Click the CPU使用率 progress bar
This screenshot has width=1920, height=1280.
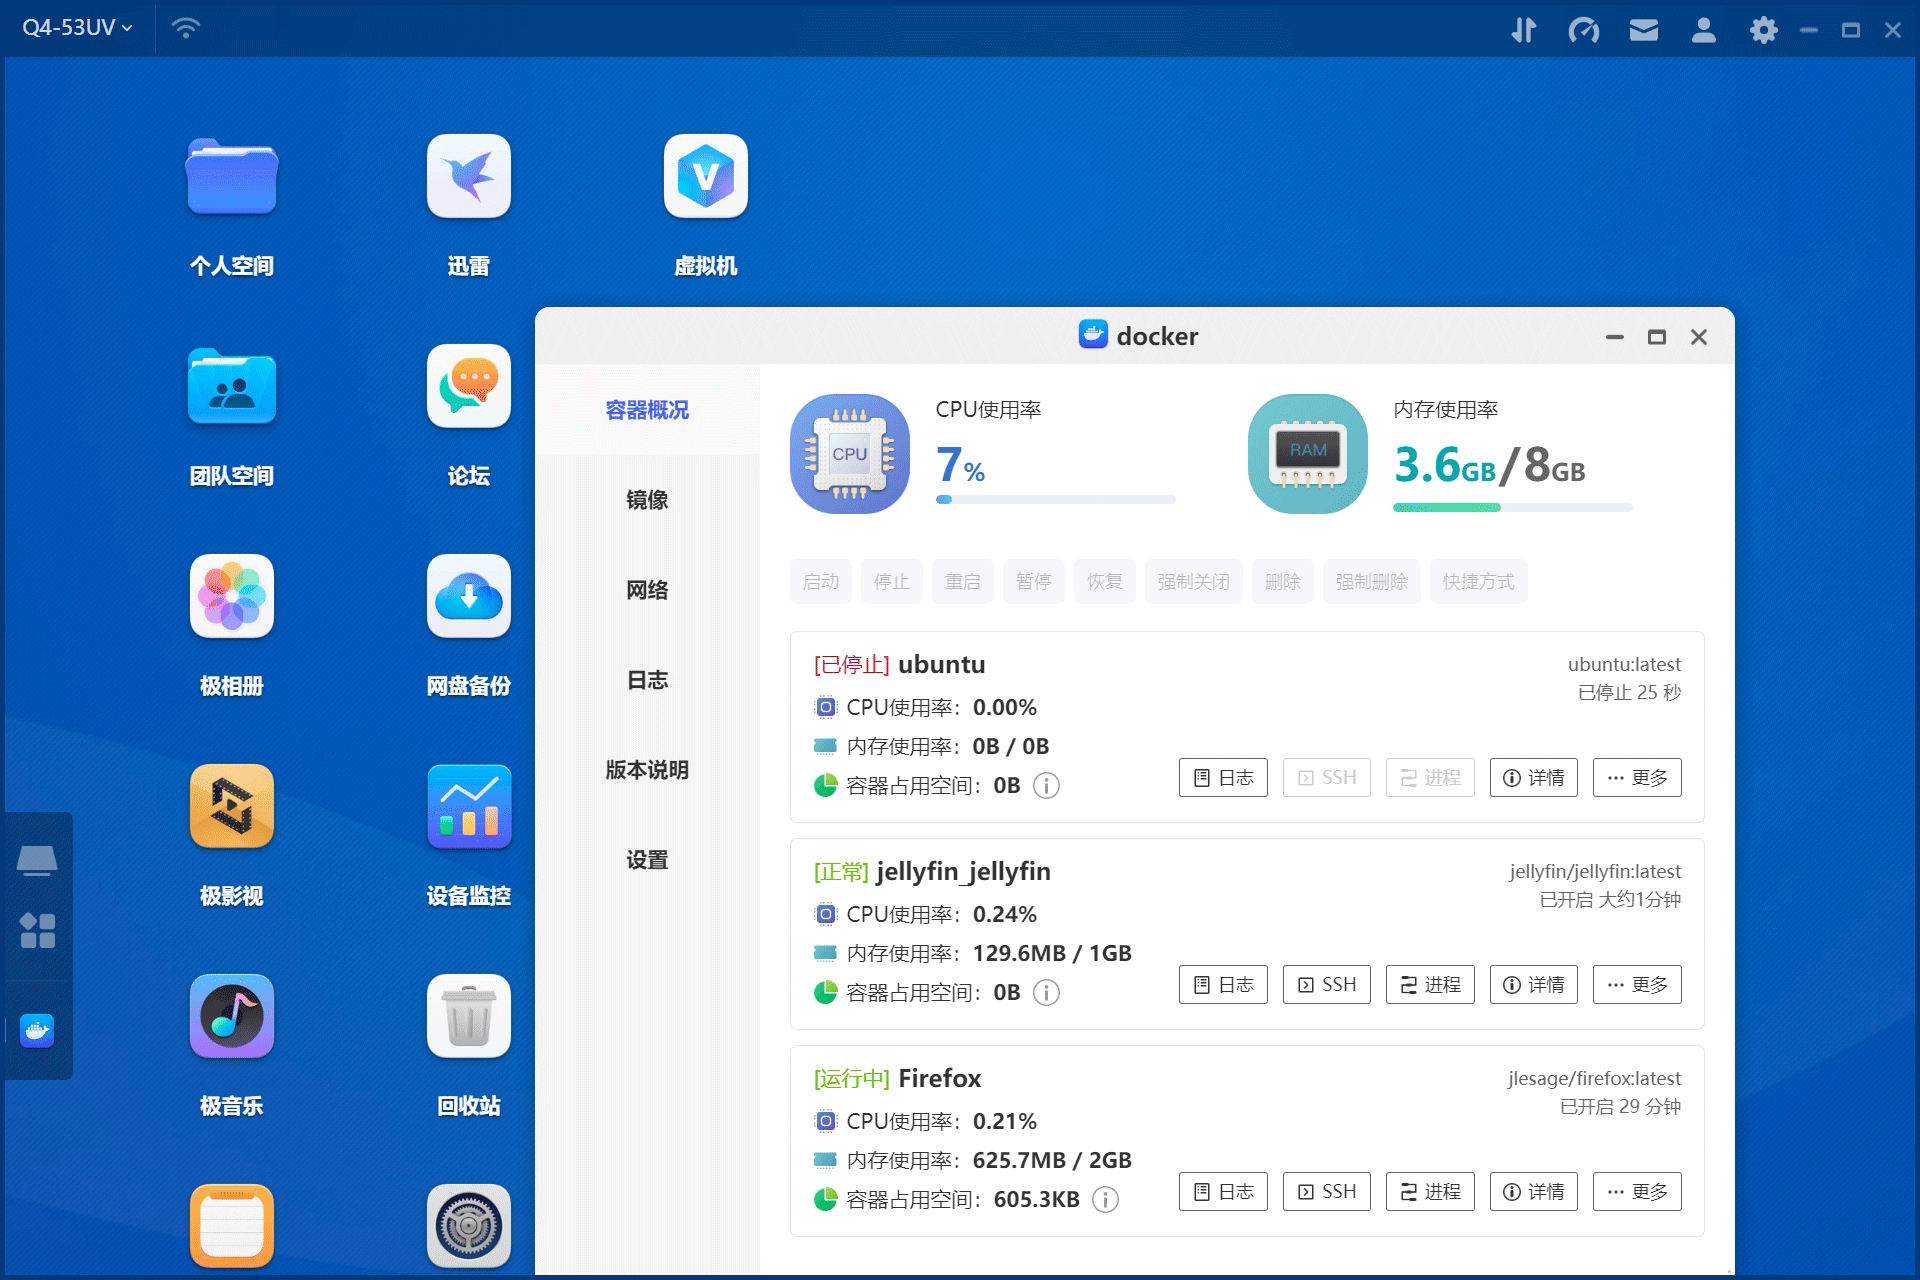tap(1055, 499)
